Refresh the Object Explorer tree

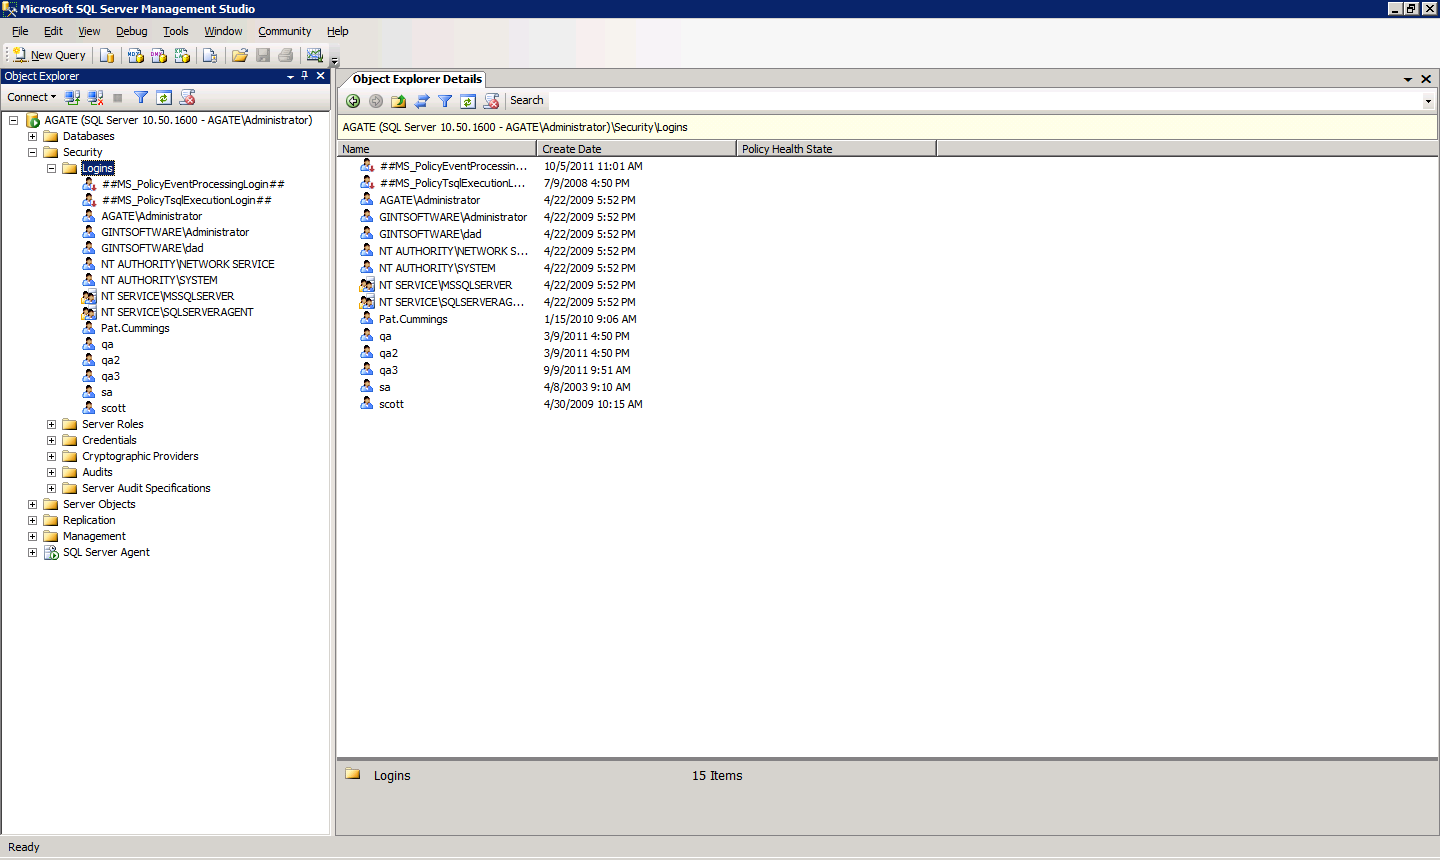point(164,97)
